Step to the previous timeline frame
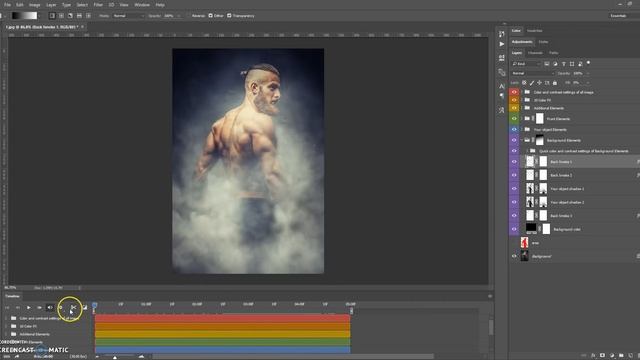The height and width of the screenshot is (360, 640). click(x=18, y=307)
